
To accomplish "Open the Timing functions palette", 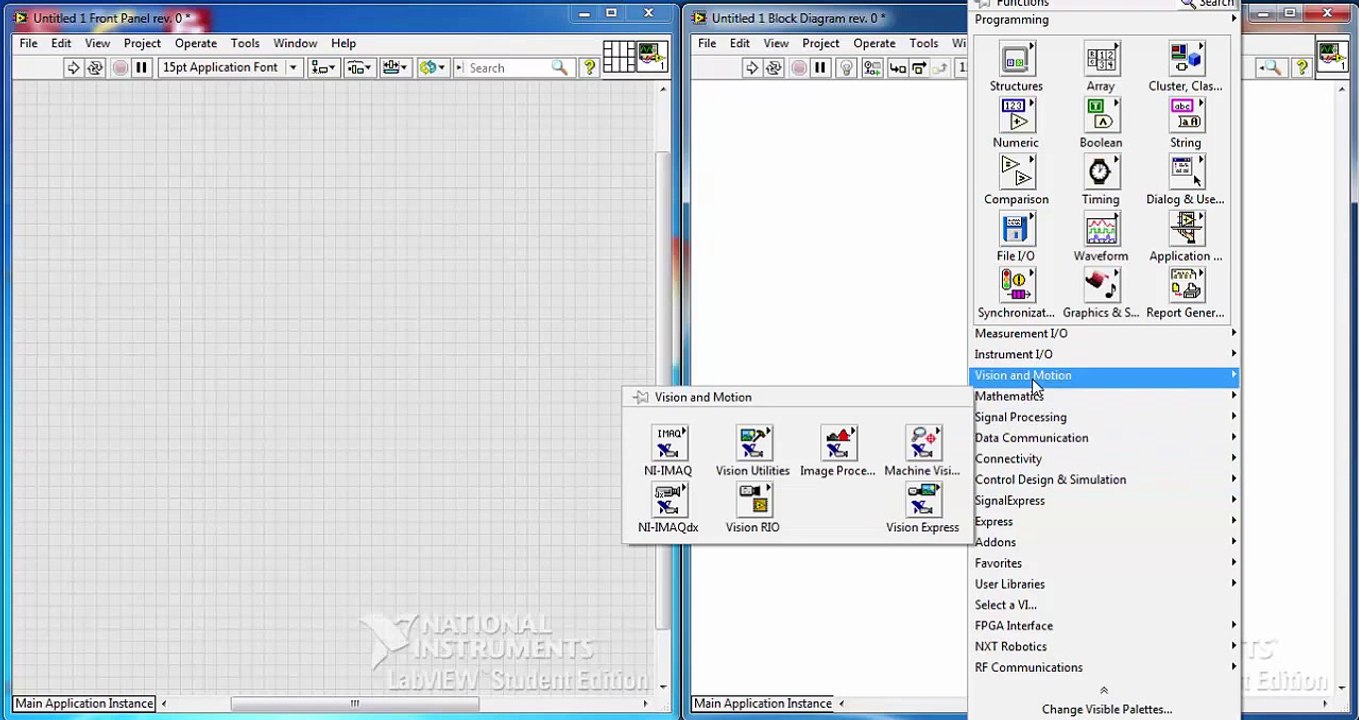I will (x=1101, y=173).
